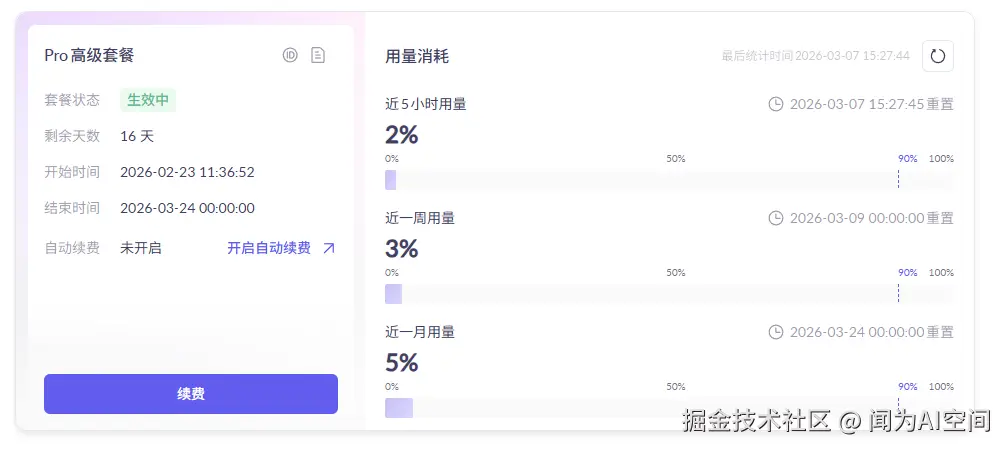Click the arrow icon after 开启自动续费
The width and height of the screenshot is (1007, 450).
click(x=329, y=248)
